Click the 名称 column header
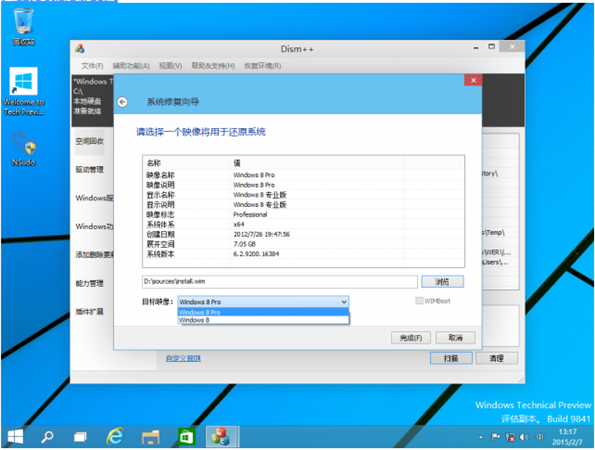The width and height of the screenshot is (595, 450). click(186, 163)
